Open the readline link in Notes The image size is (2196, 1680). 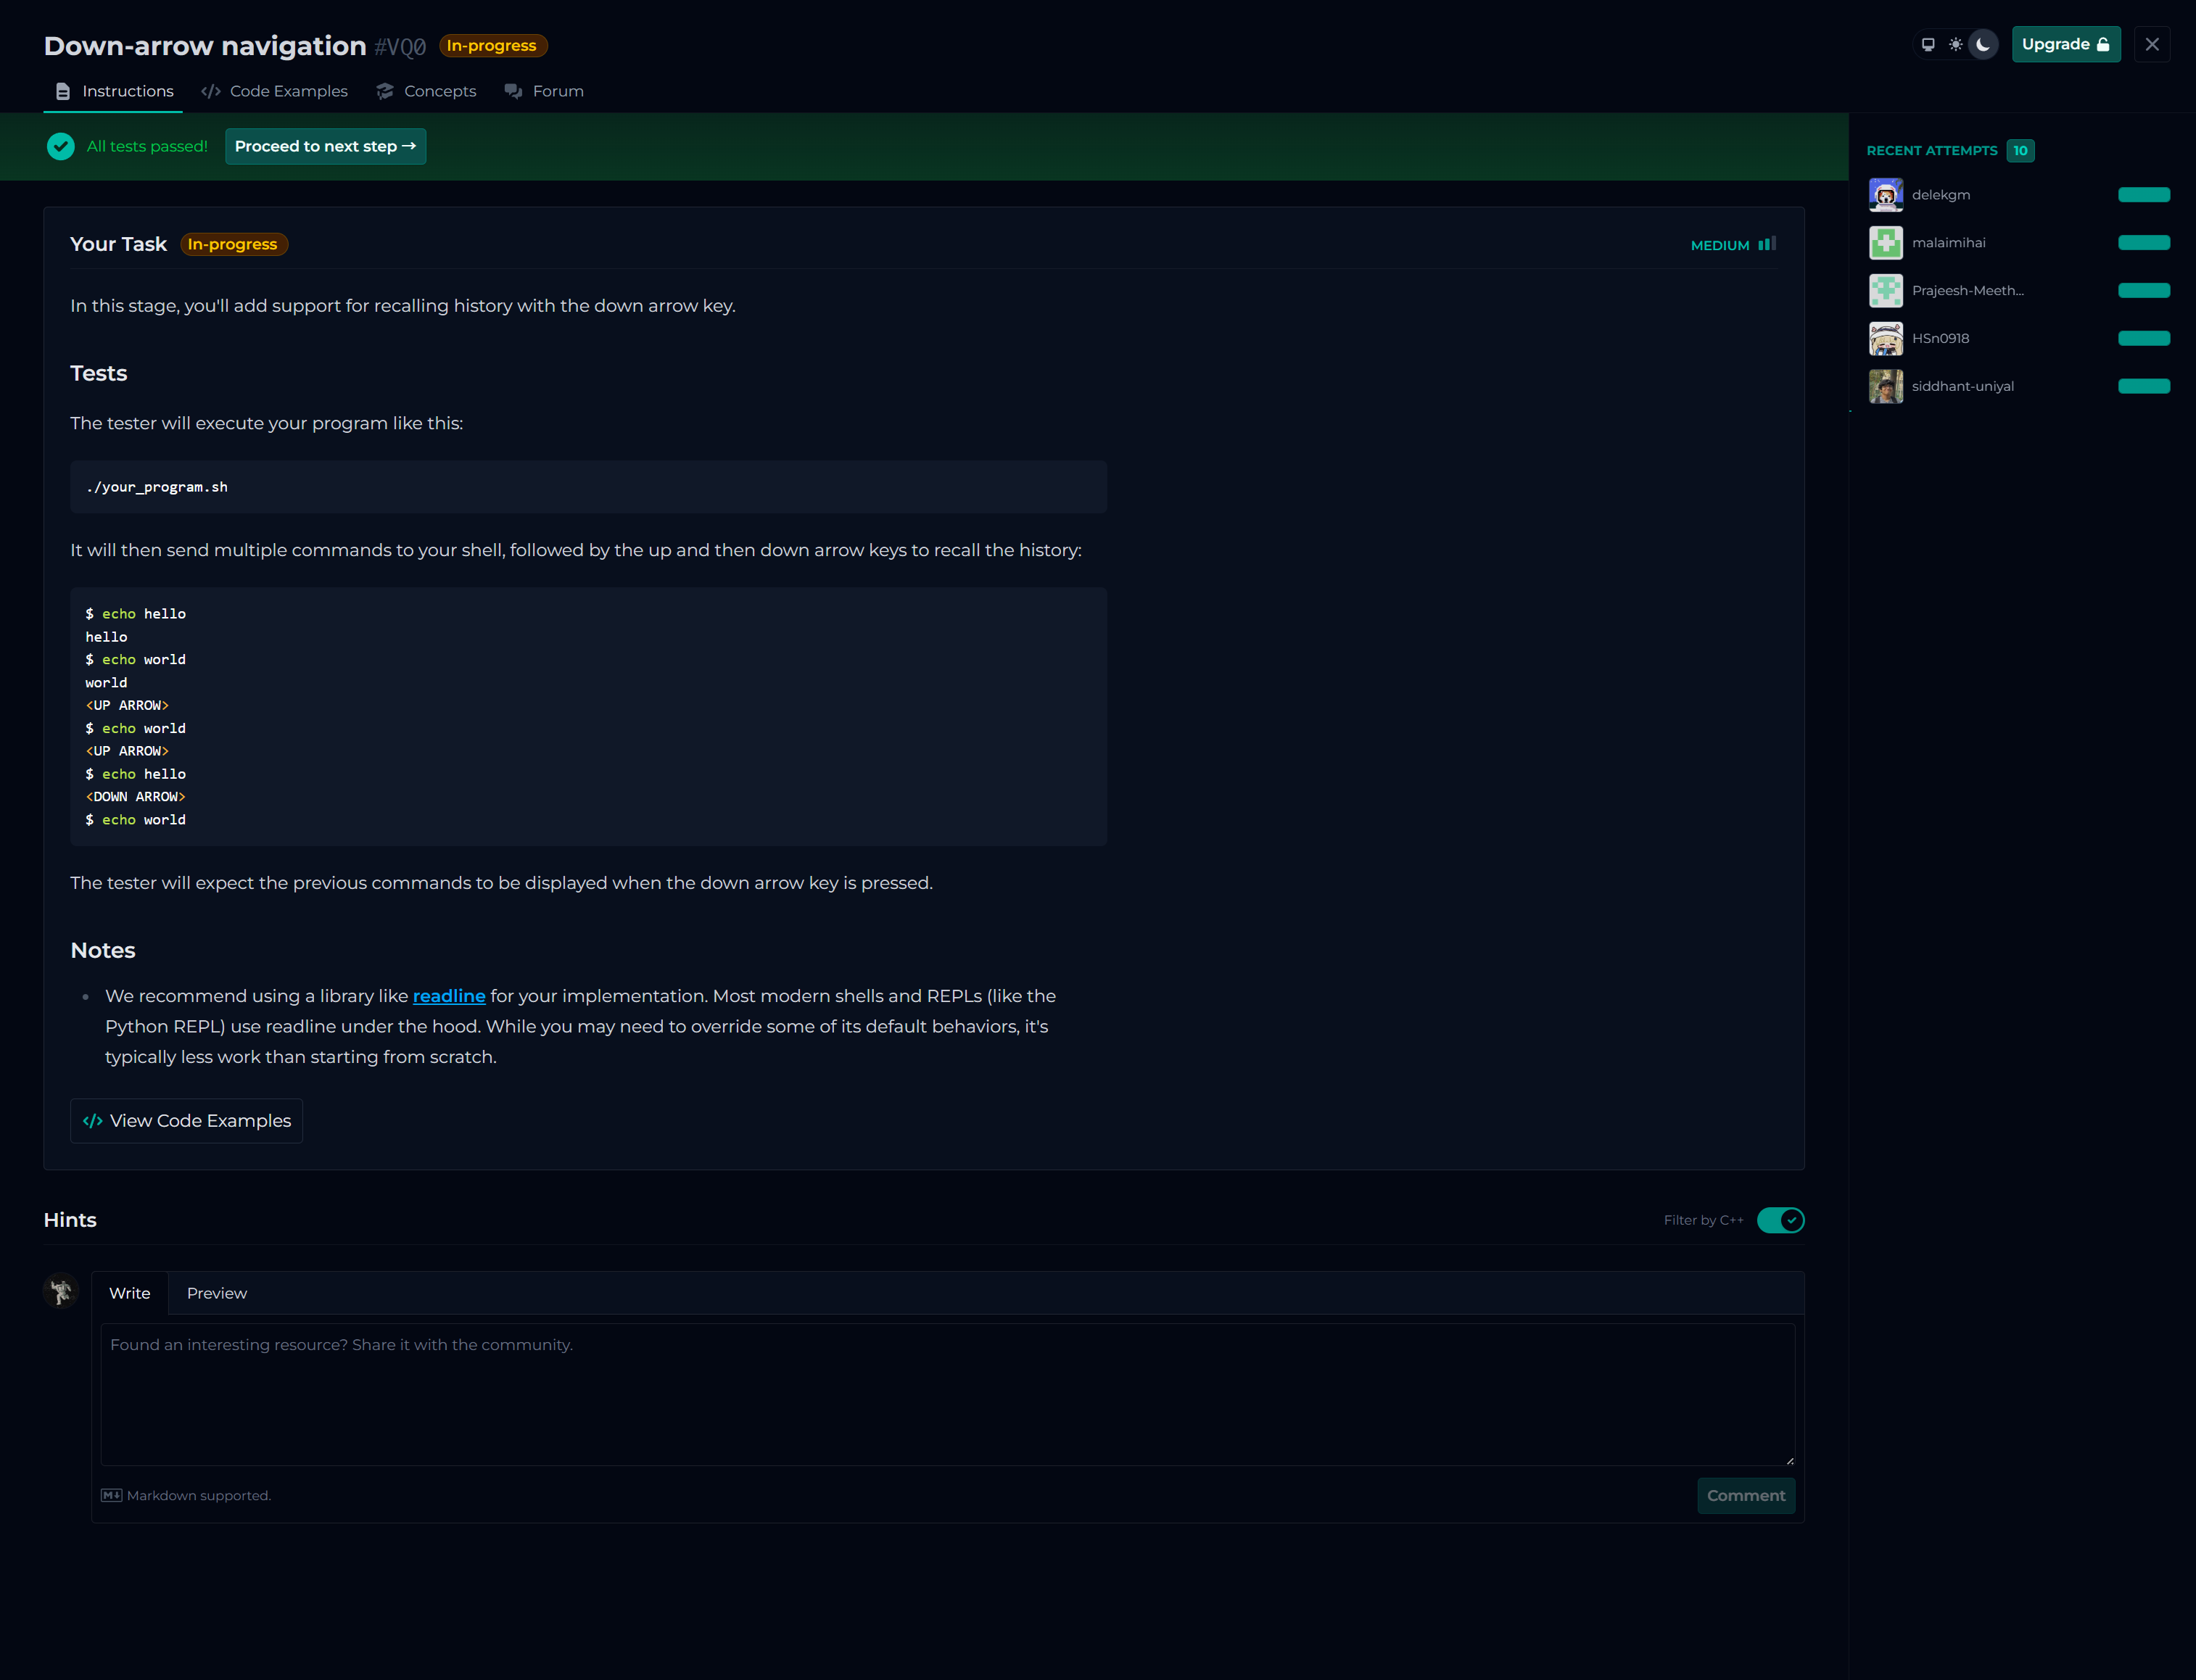(449, 996)
